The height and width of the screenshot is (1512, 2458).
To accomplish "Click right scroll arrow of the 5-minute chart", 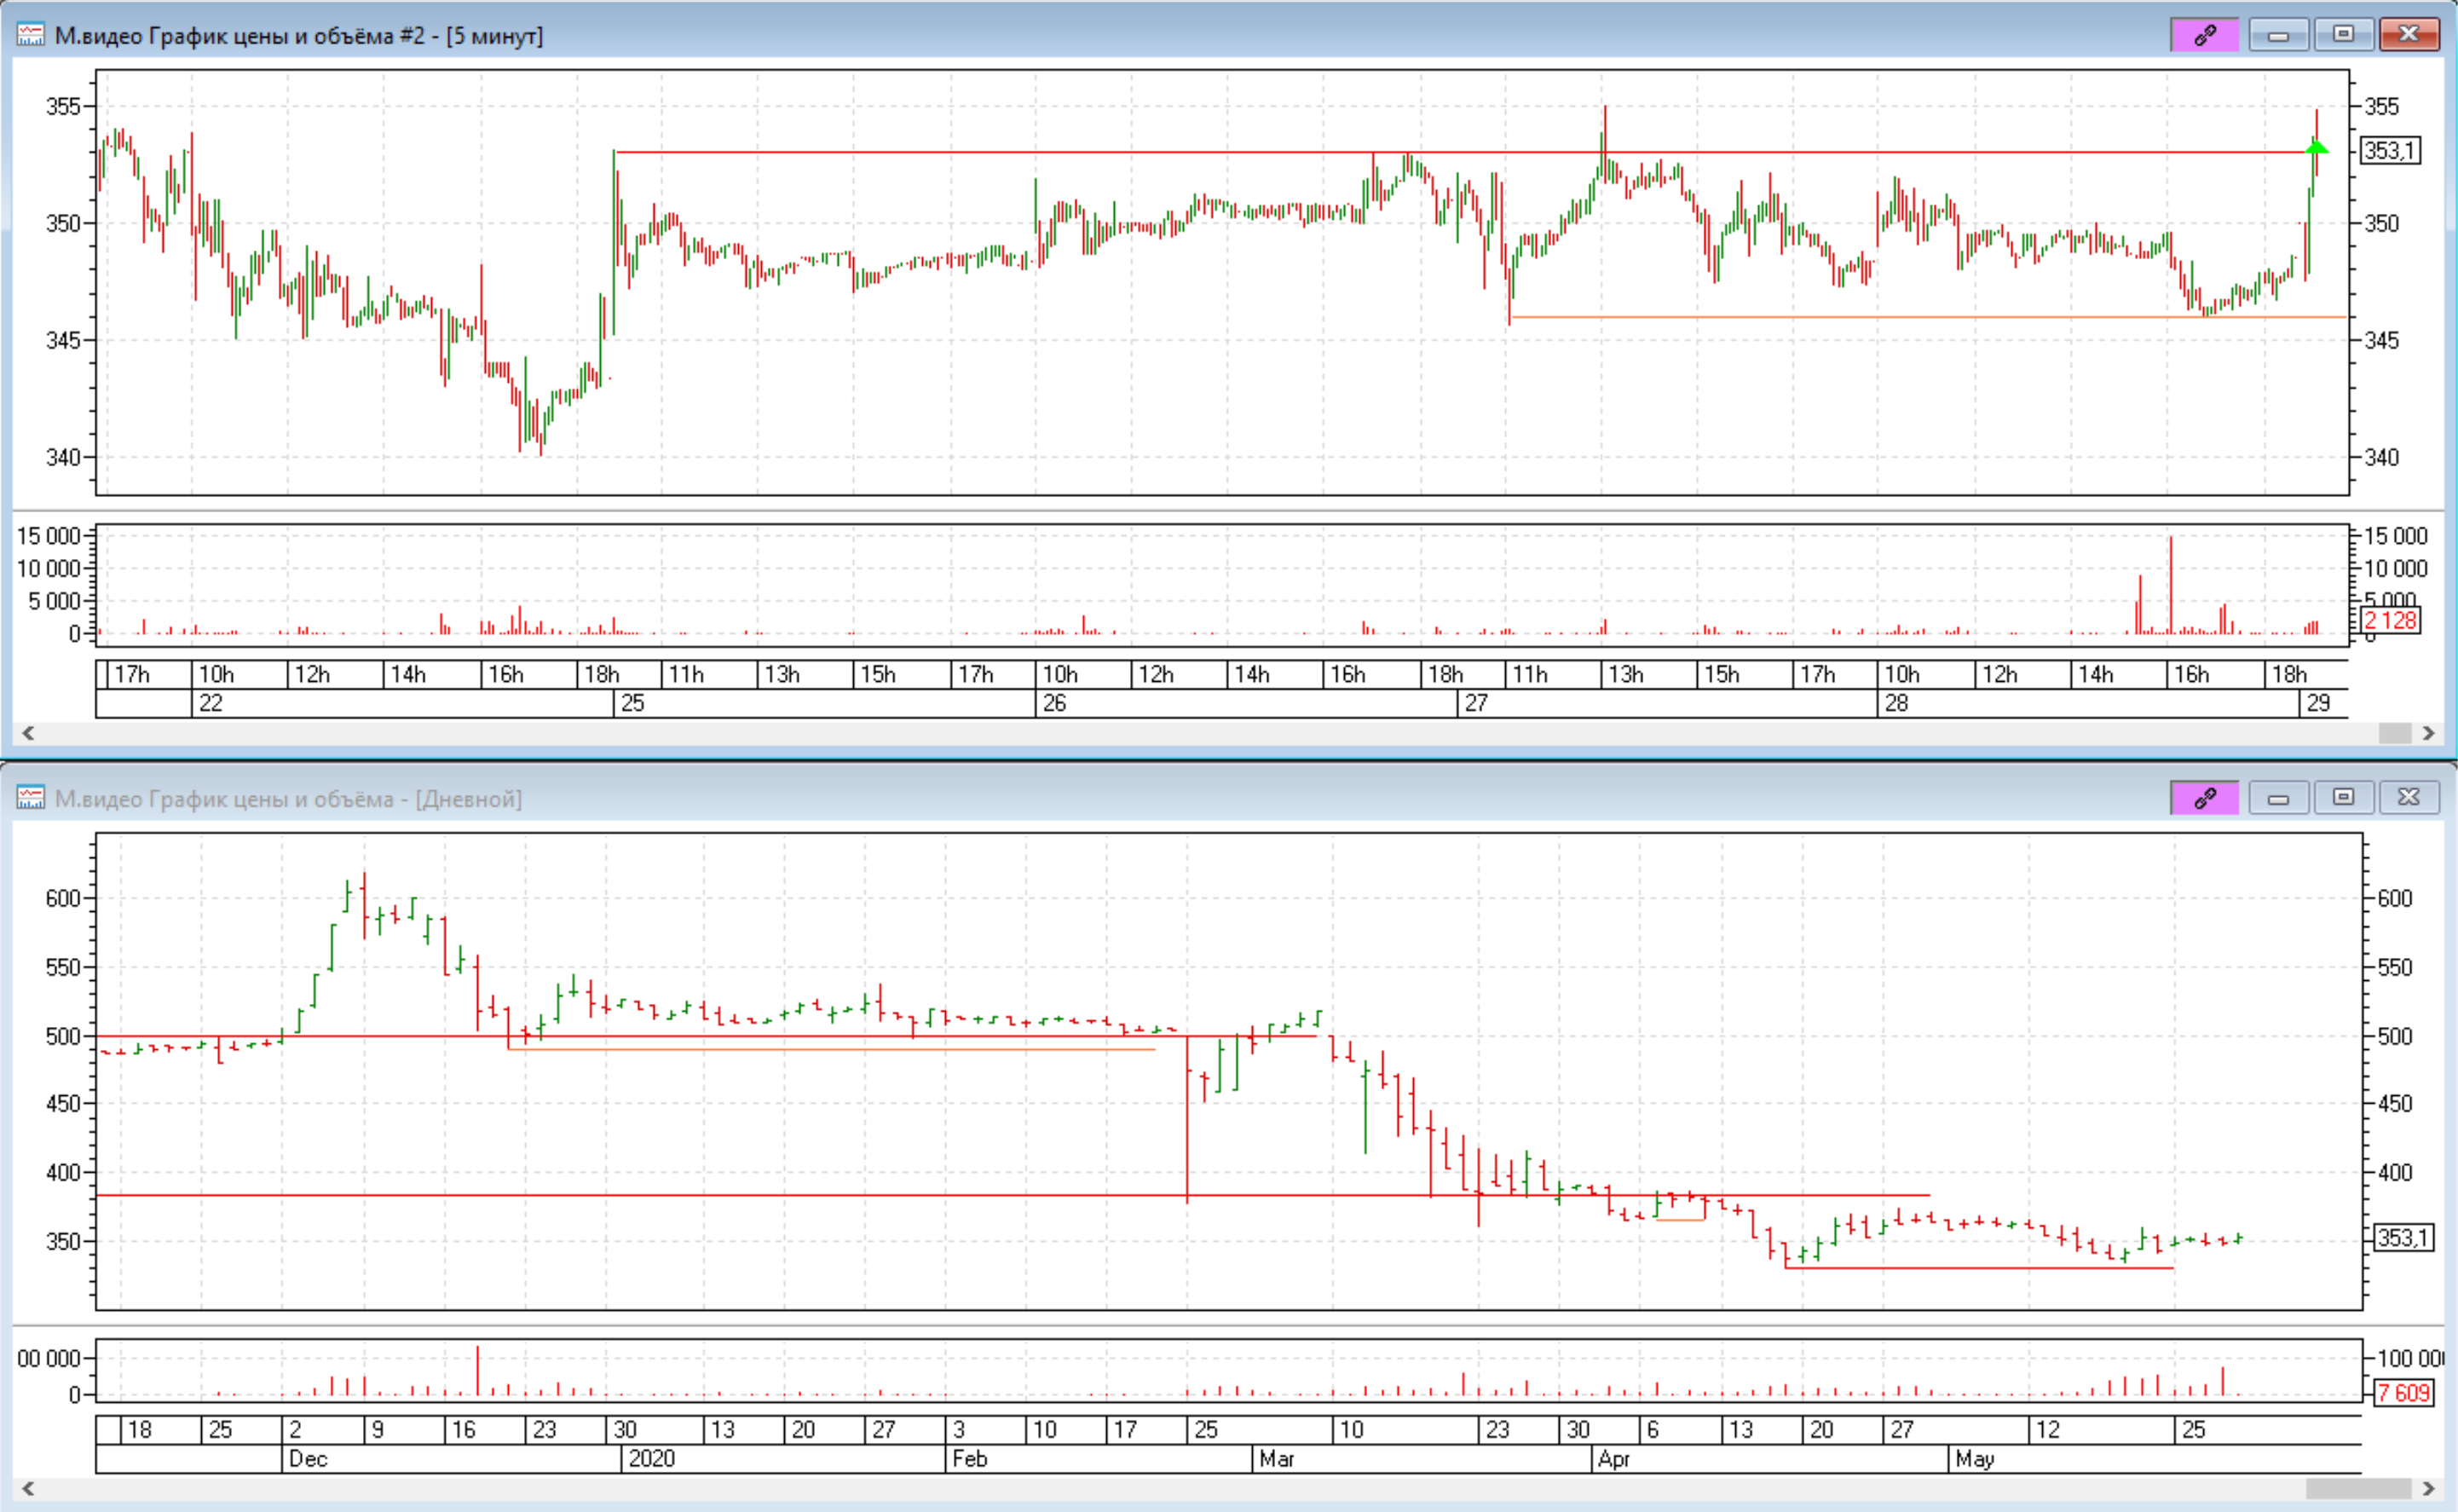I will coord(2429,733).
